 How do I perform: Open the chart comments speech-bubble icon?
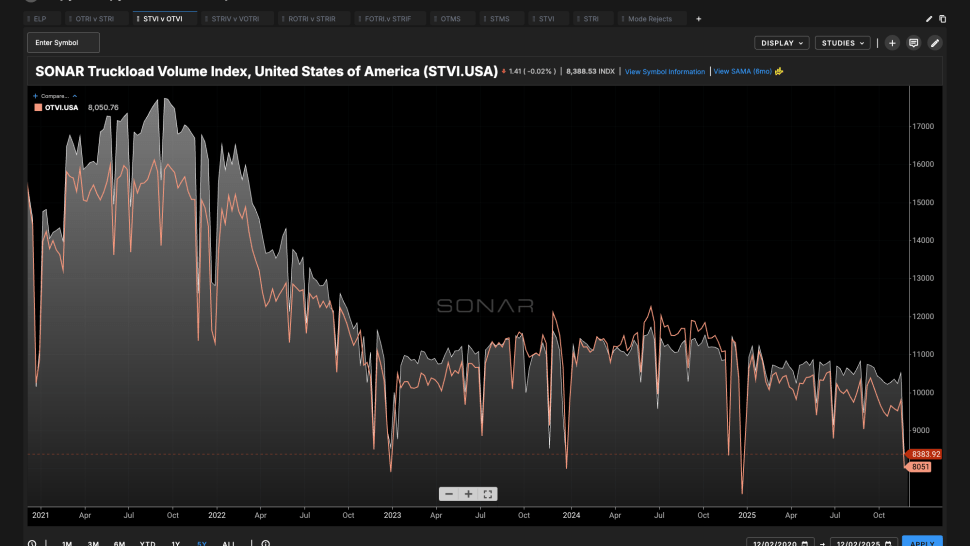[913, 43]
